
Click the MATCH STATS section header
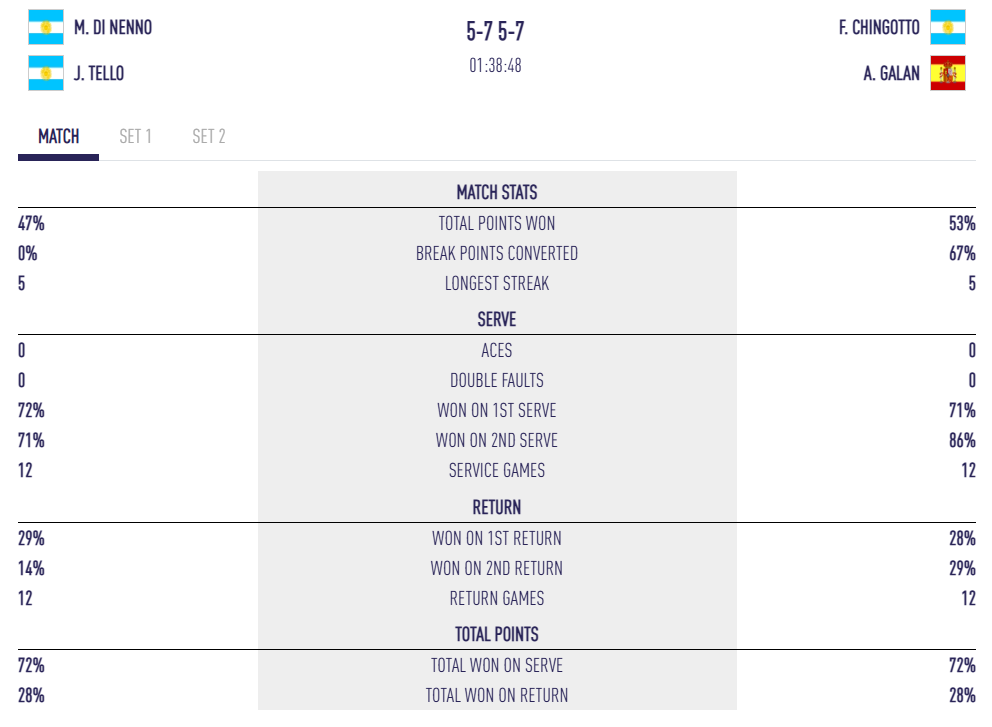497,192
